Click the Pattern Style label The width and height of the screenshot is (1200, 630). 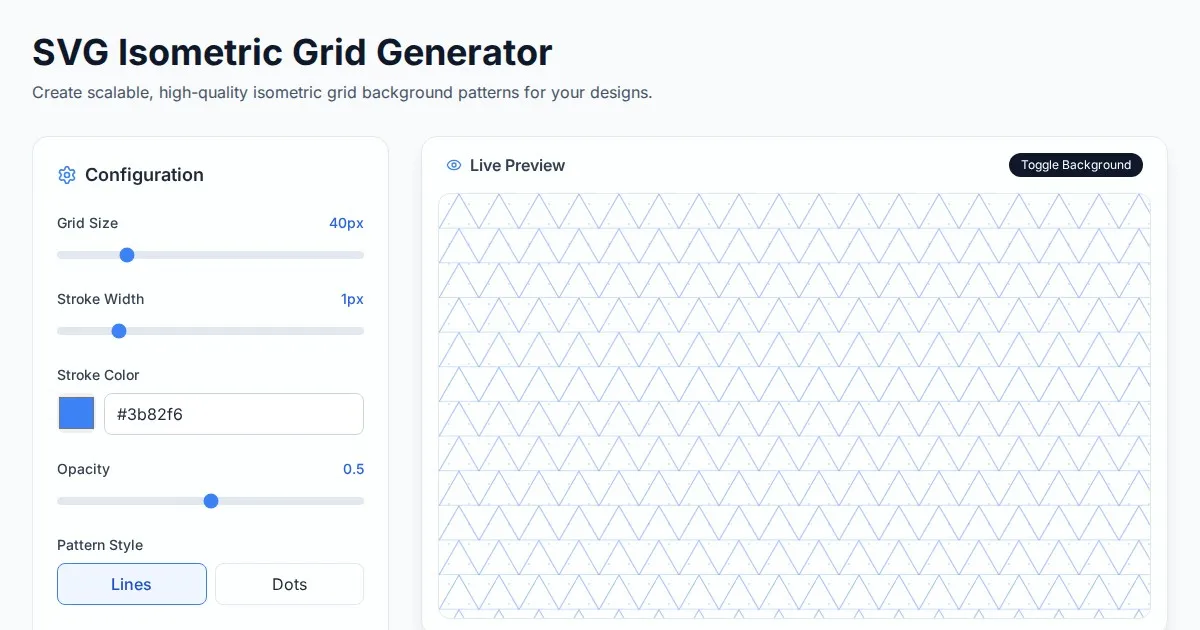pos(100,545)
